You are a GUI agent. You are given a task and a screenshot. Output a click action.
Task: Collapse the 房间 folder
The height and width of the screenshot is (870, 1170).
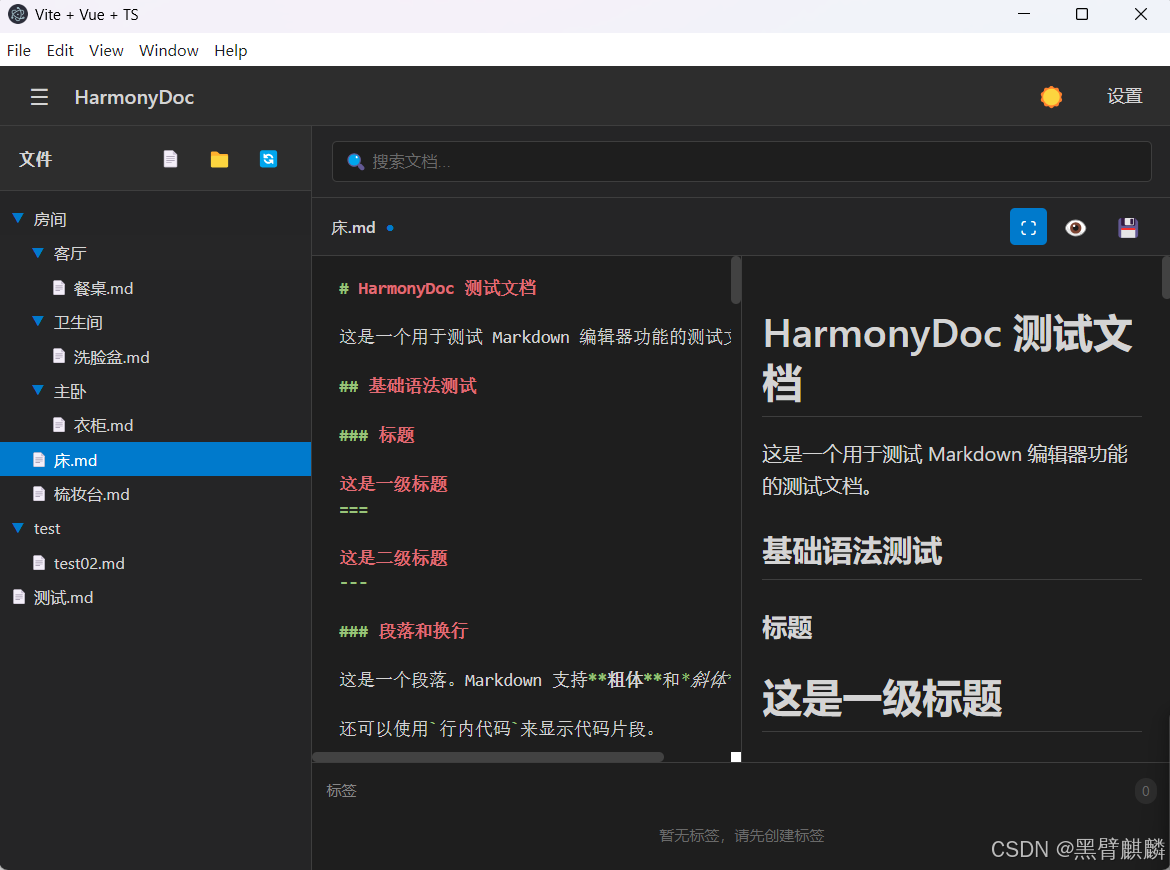point(18,218)
